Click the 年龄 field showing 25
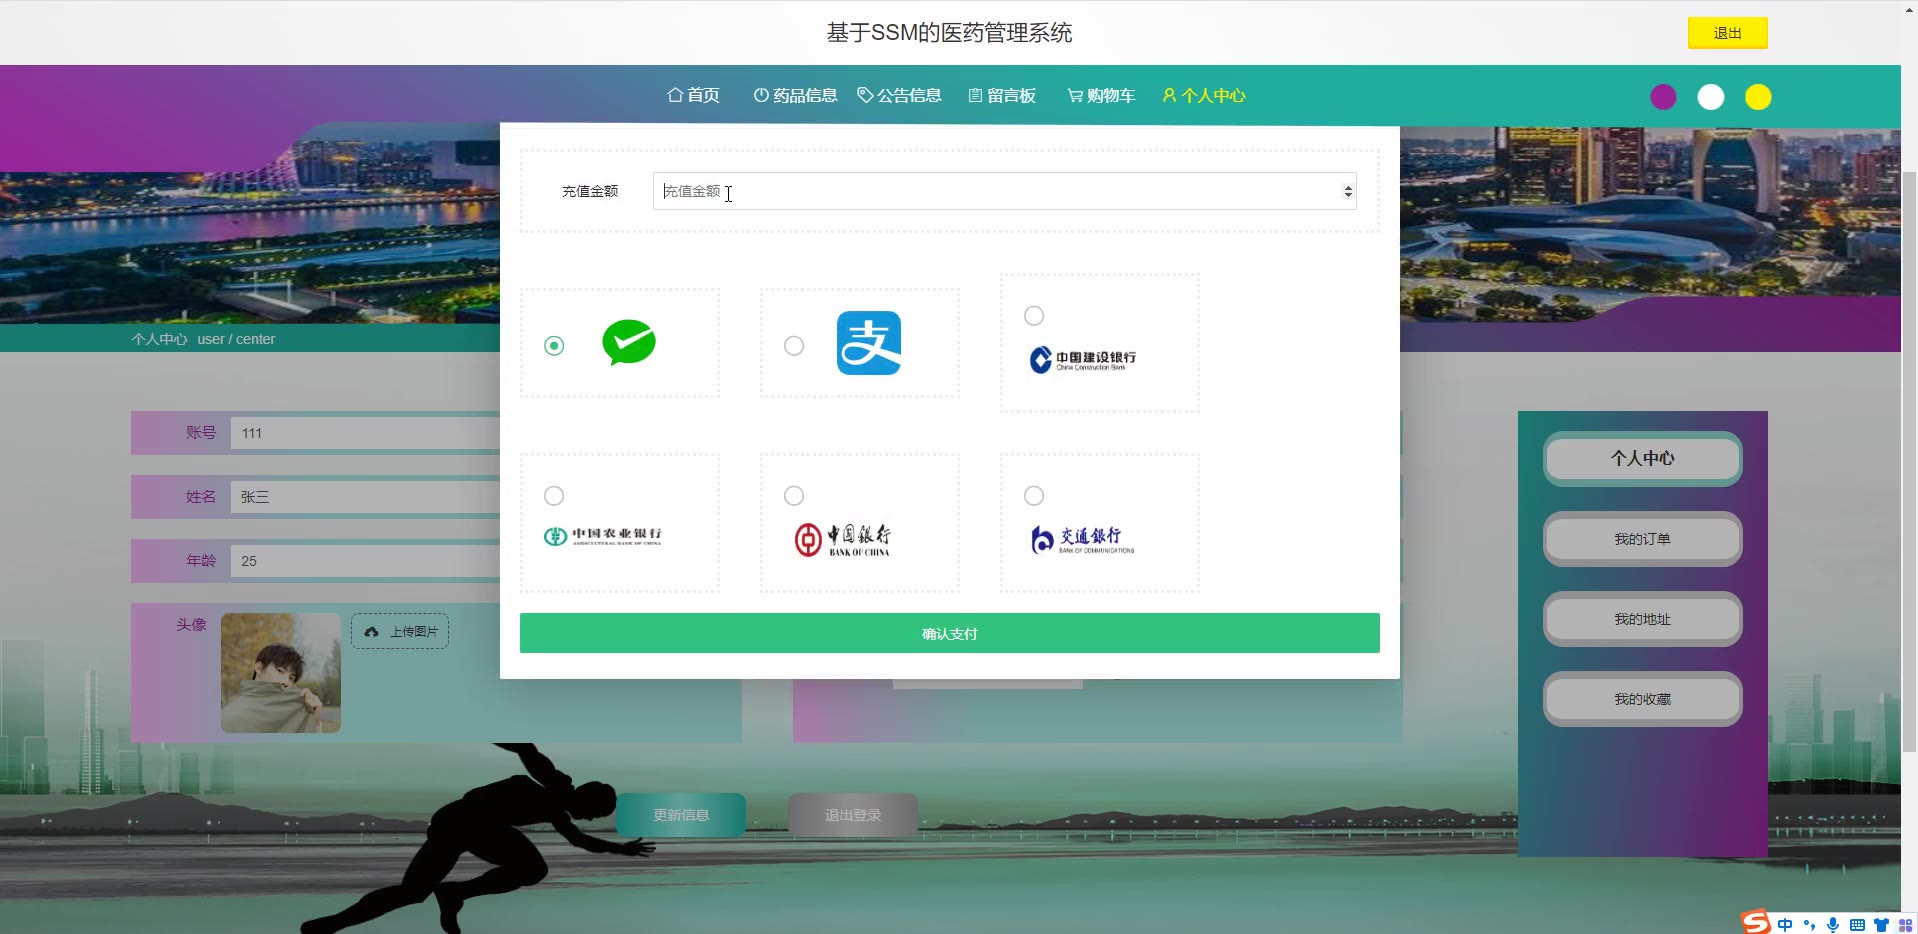1918x934 pixels. [365, 561]
